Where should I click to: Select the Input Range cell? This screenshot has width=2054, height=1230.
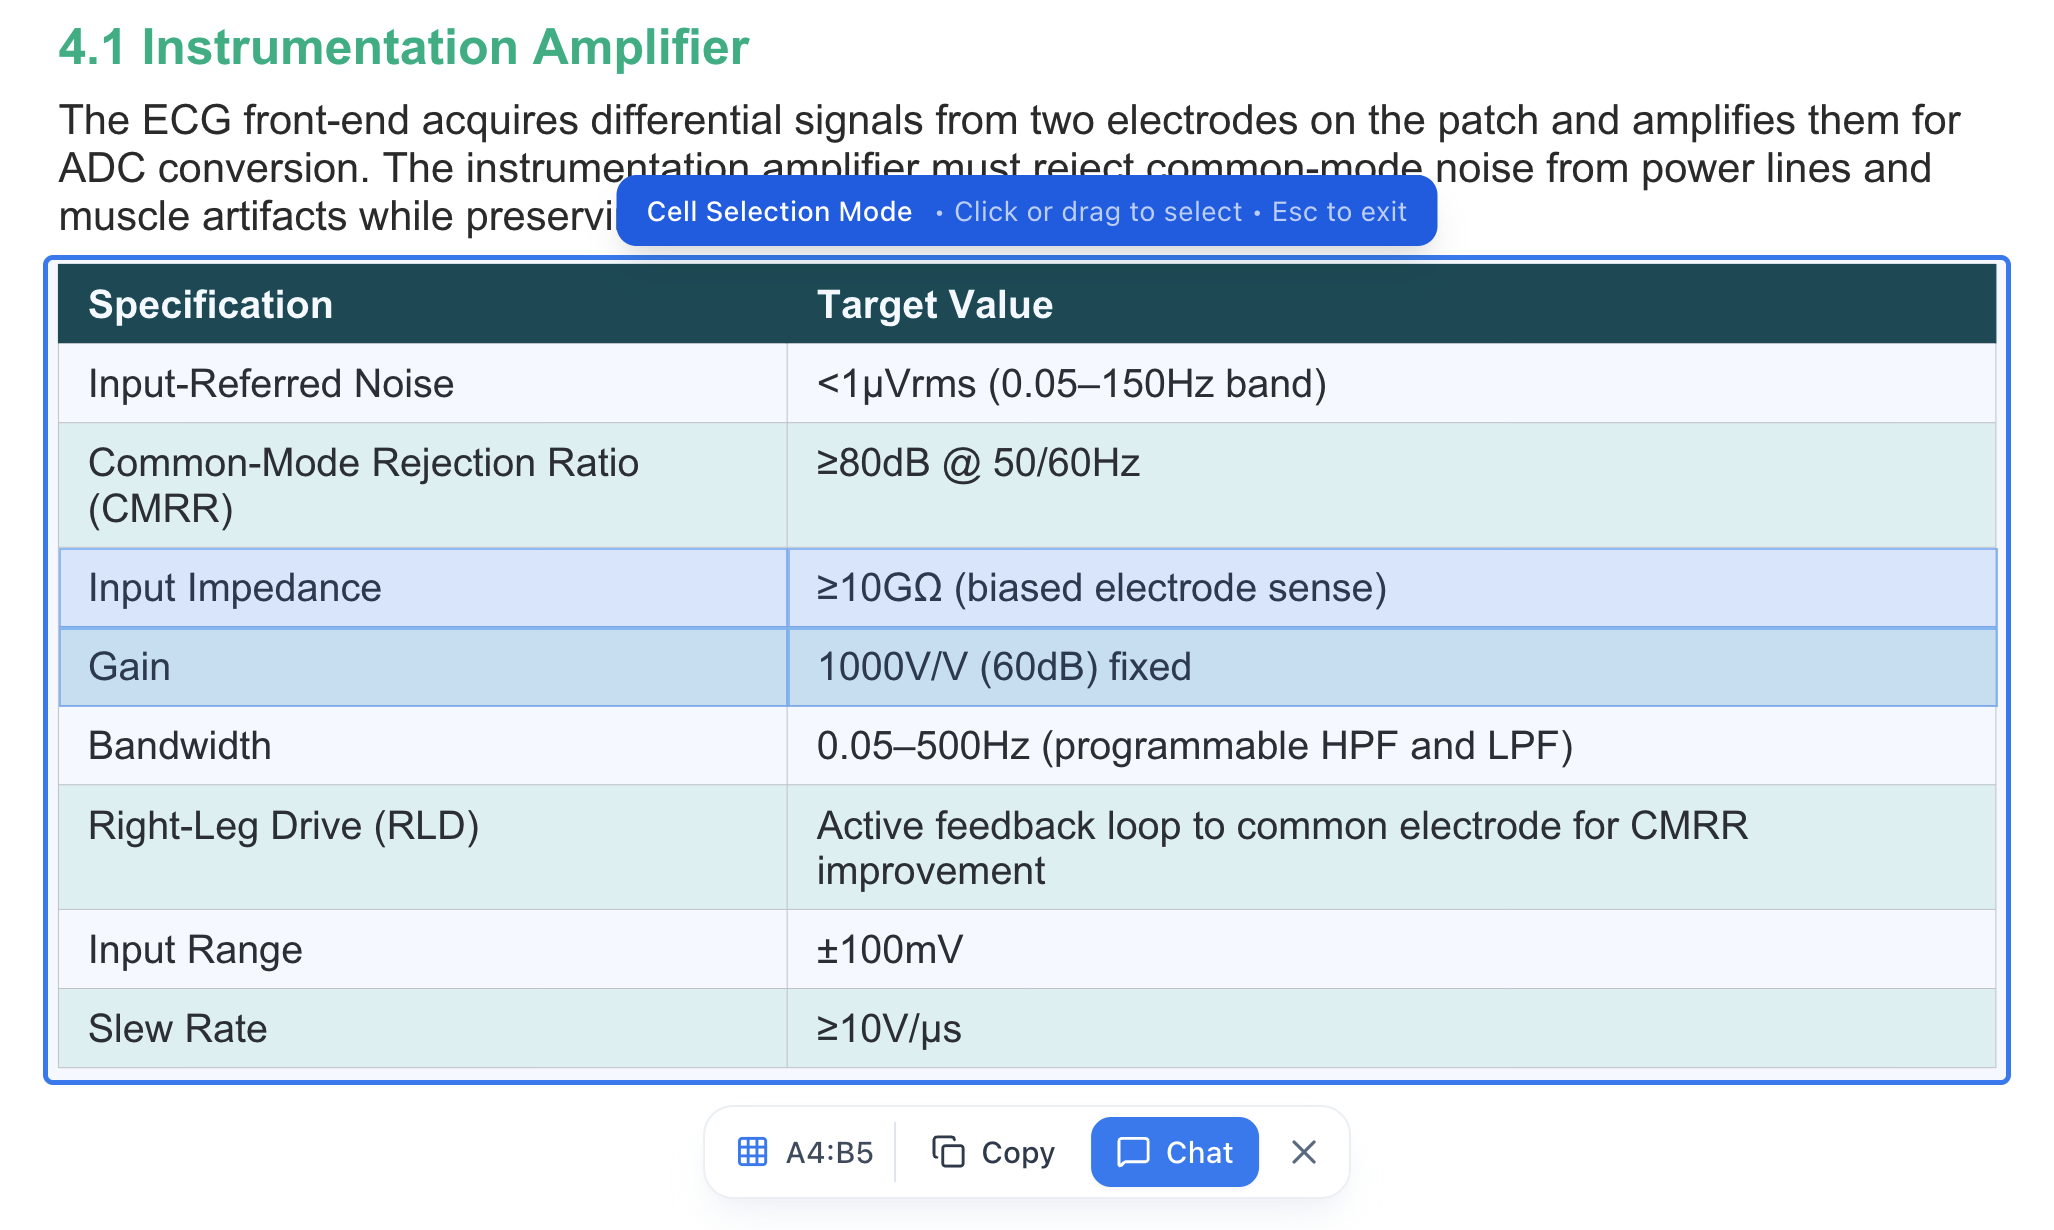point(300,949)
